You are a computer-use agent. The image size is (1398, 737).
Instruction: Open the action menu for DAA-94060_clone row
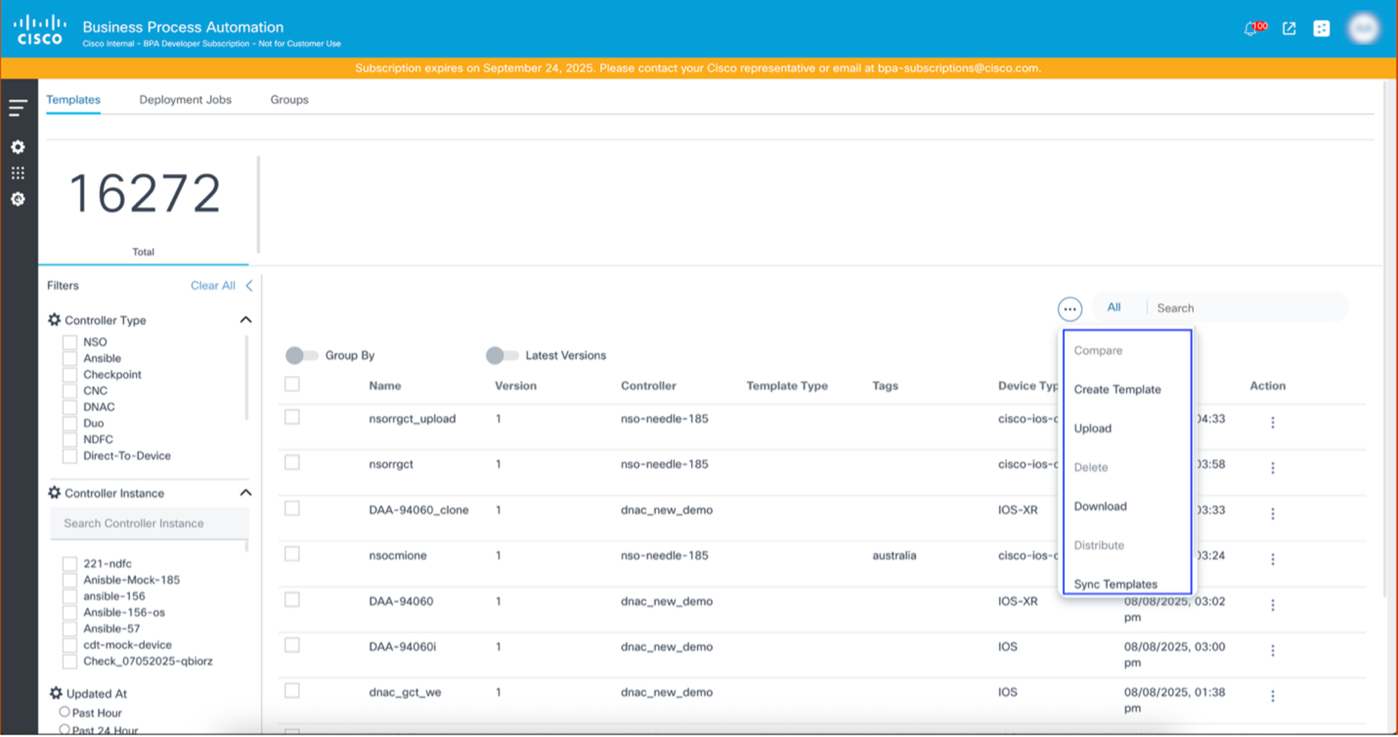1273,514
